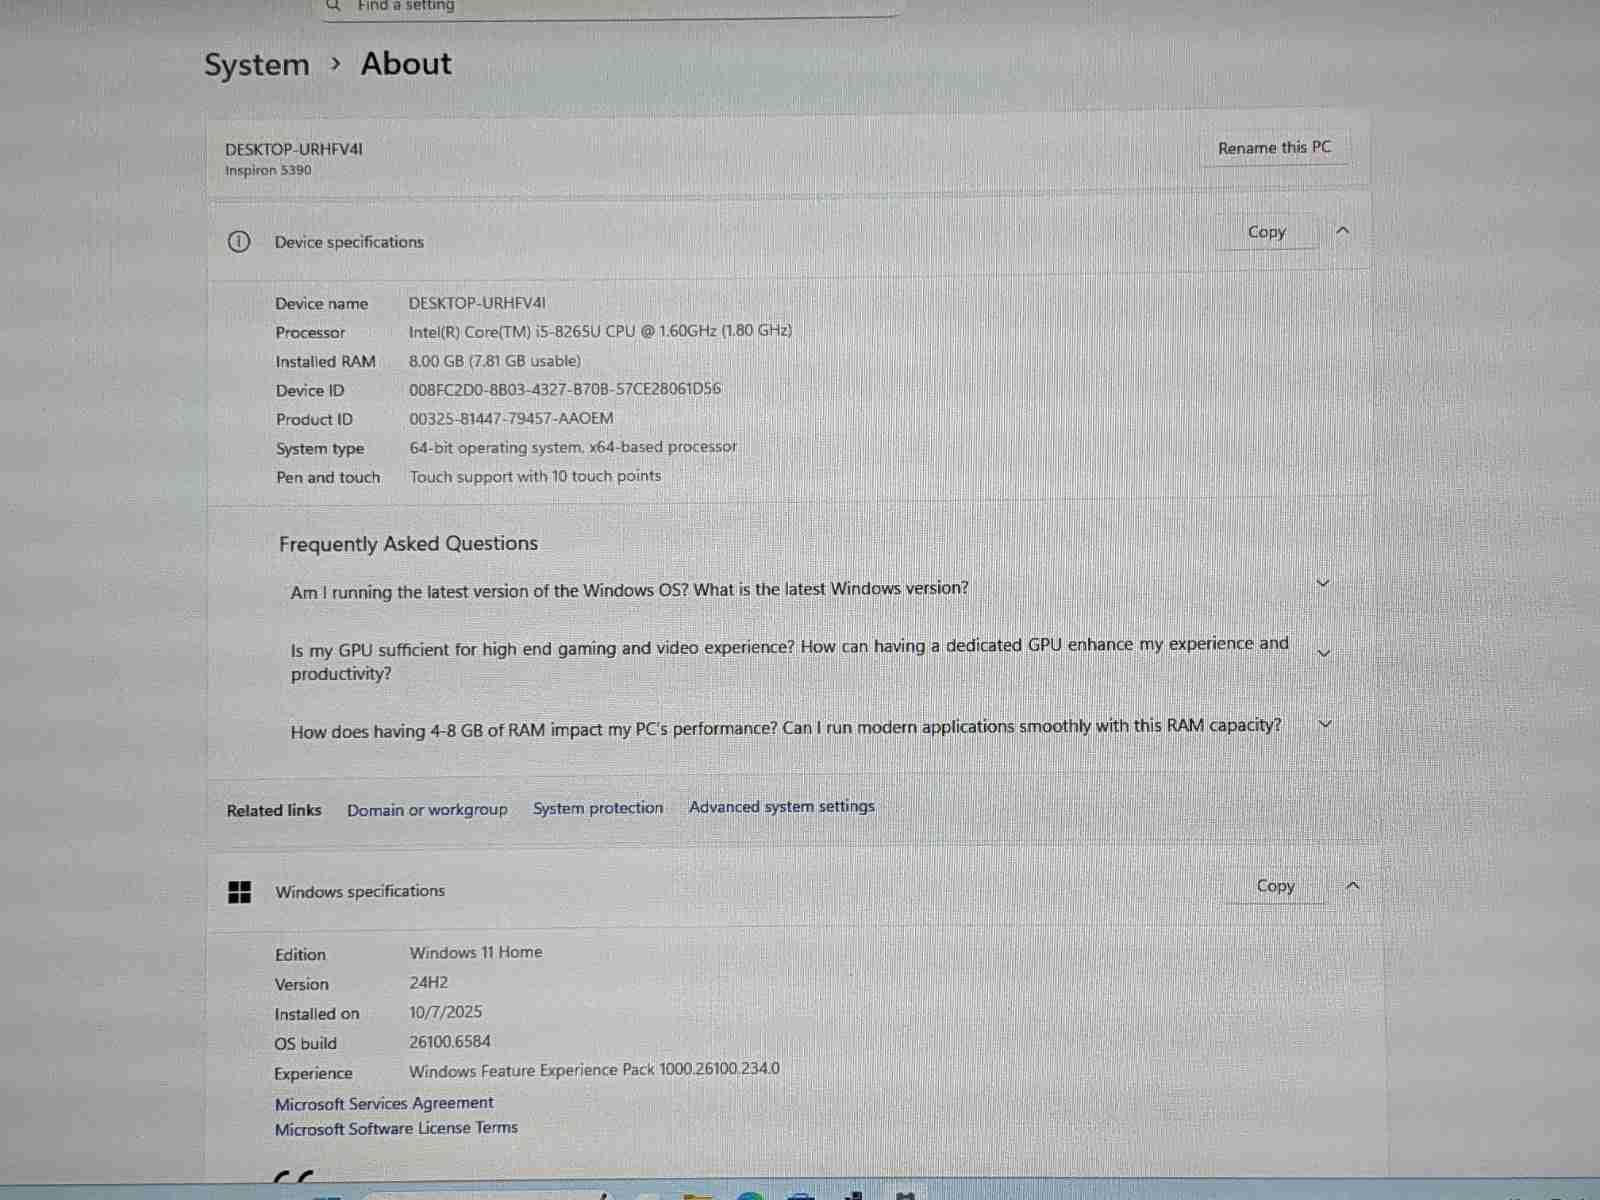The height and width of the screenshot is (1200, 1600).
Task: Click the Find a setting search box
Action: coord(610,6)
